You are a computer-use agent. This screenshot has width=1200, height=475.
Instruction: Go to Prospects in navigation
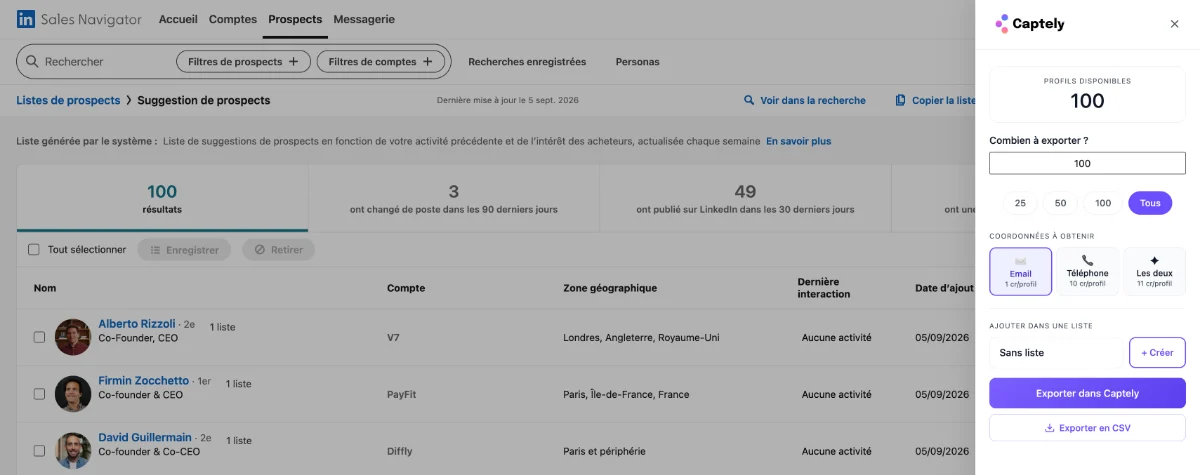(295, 19)
